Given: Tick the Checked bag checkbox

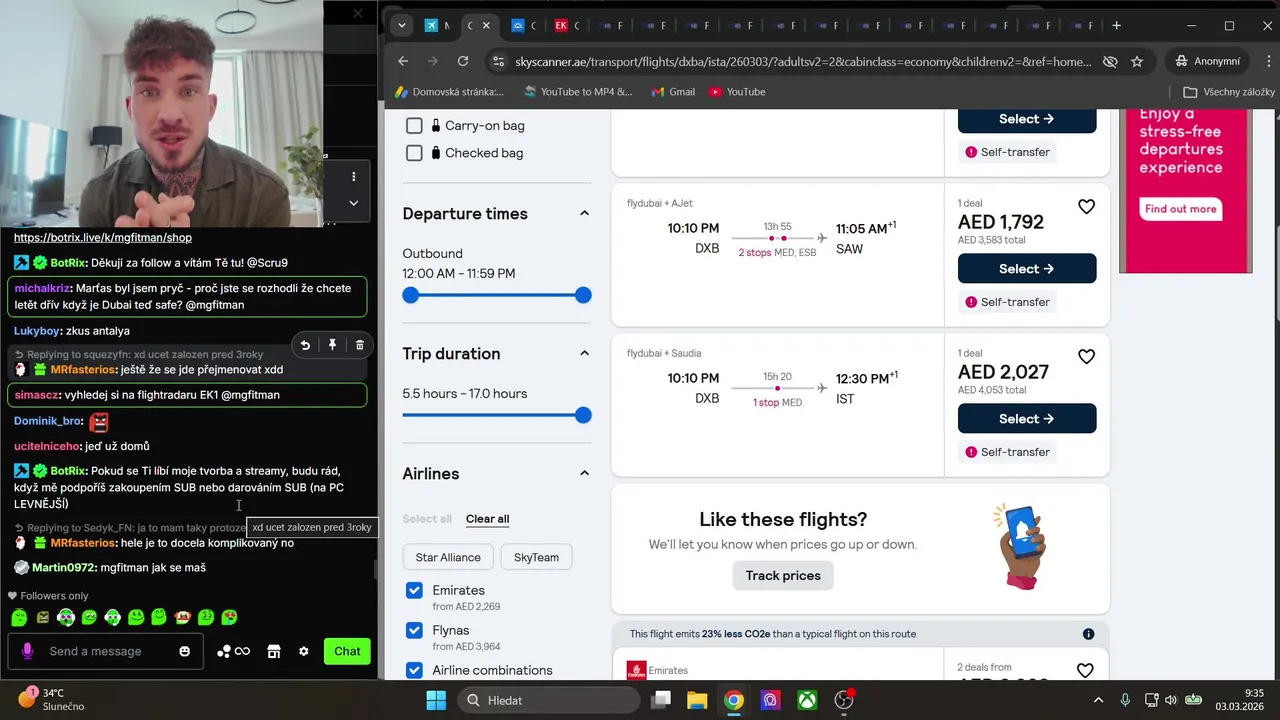Looking at the screenshot, I should pyautogui.click(x=414, y=153).
